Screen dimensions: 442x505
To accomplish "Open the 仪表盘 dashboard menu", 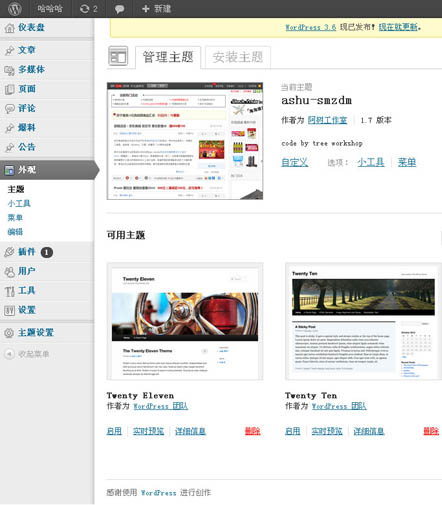I will pos(31,27).
